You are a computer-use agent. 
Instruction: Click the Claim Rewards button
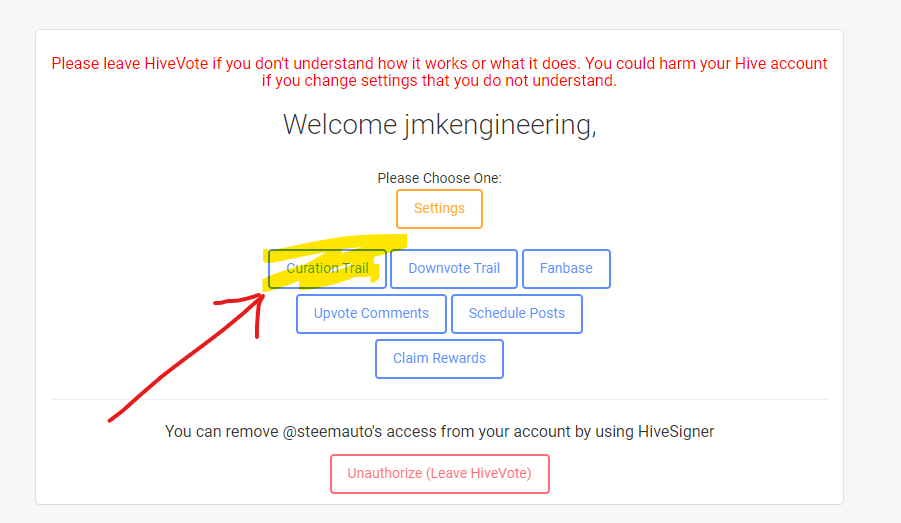439,359
